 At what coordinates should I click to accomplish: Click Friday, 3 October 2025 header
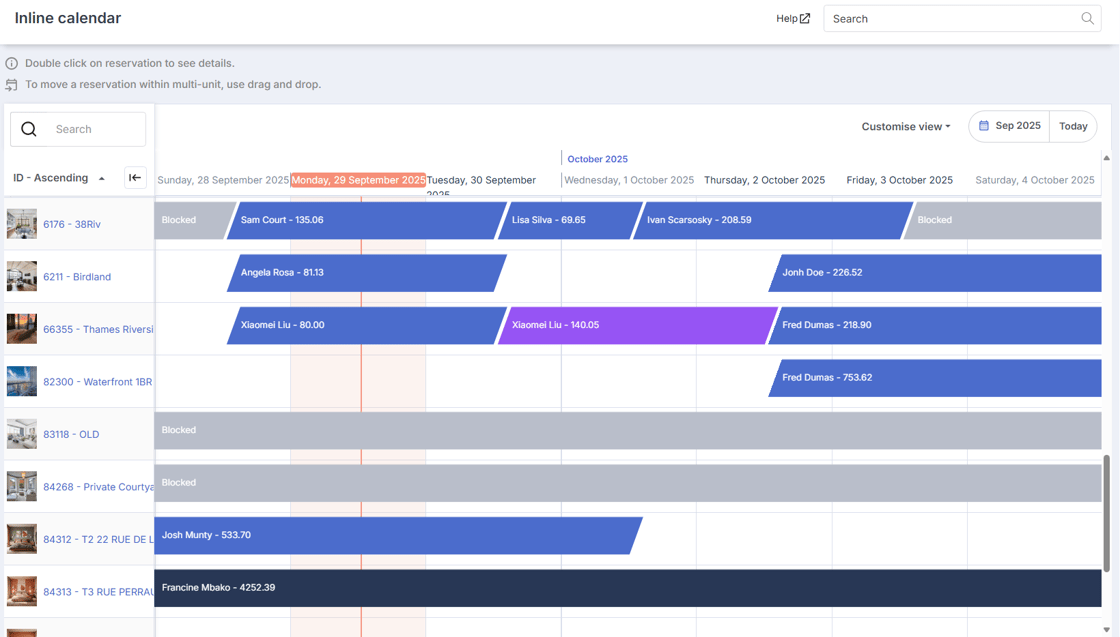[899, 180]
